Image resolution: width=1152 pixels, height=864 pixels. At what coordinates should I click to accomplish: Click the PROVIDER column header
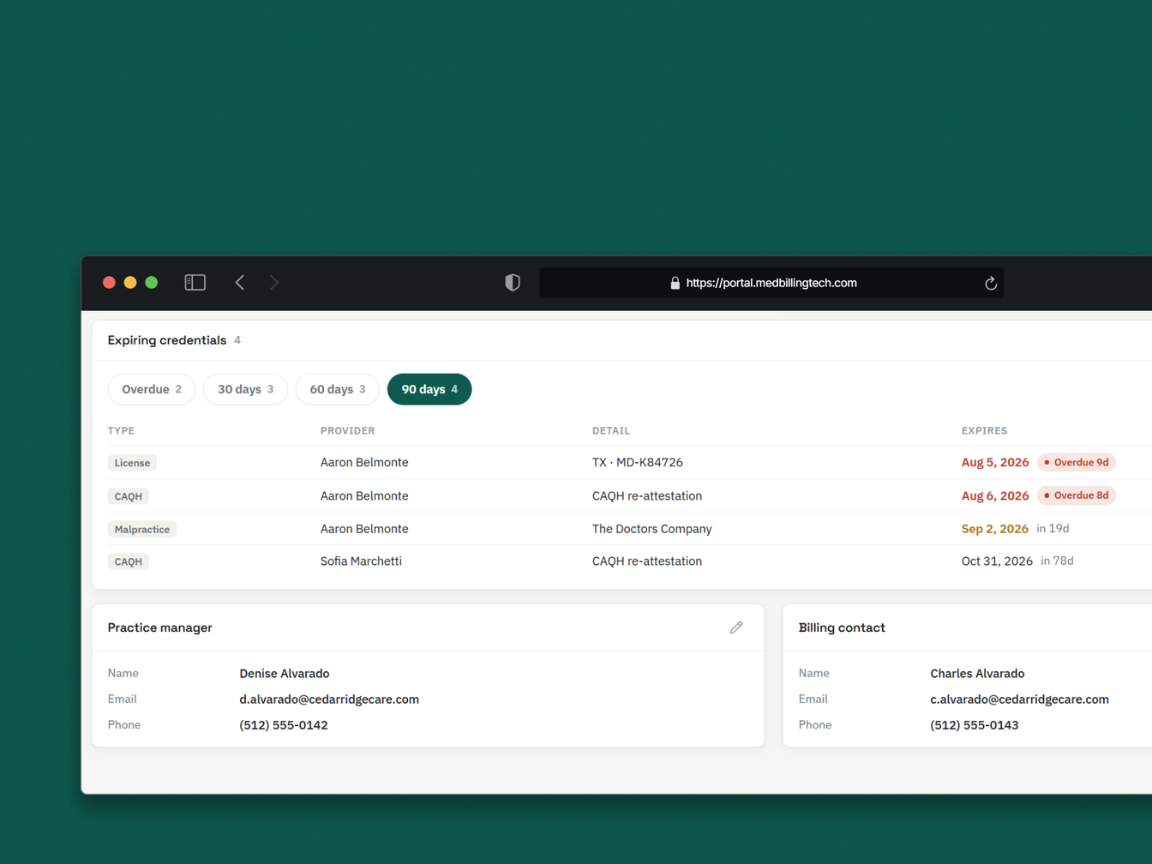tap(348, 431)
